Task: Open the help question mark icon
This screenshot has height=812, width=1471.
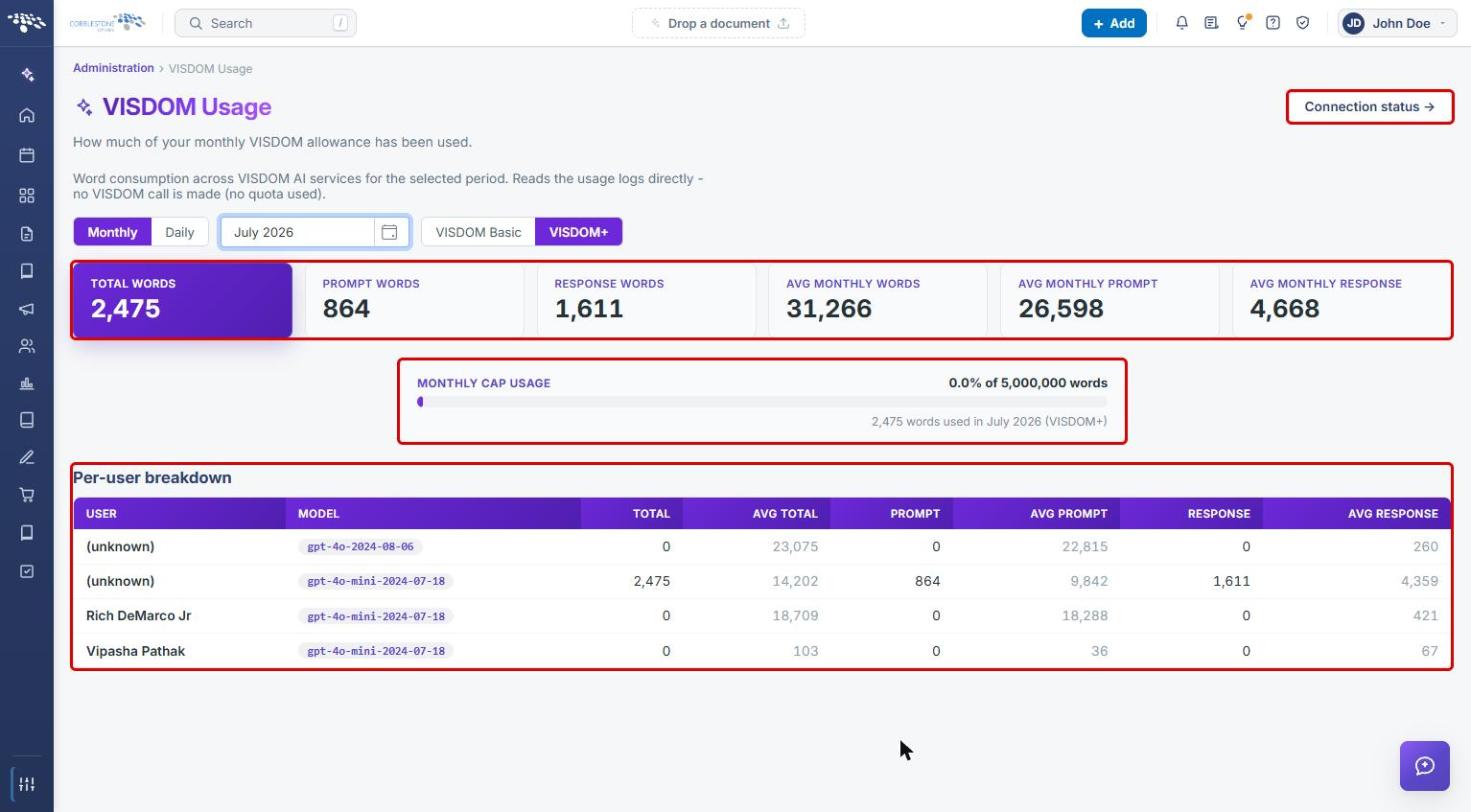Action: point(1273,23)
